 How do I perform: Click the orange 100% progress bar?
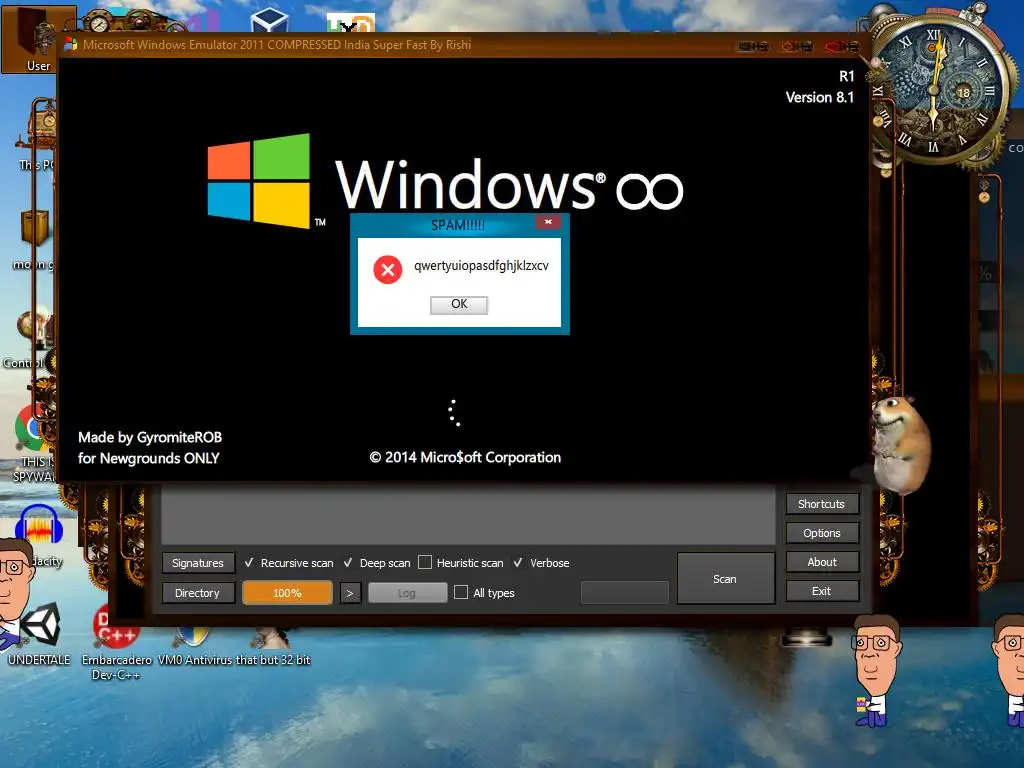(287, 593)
